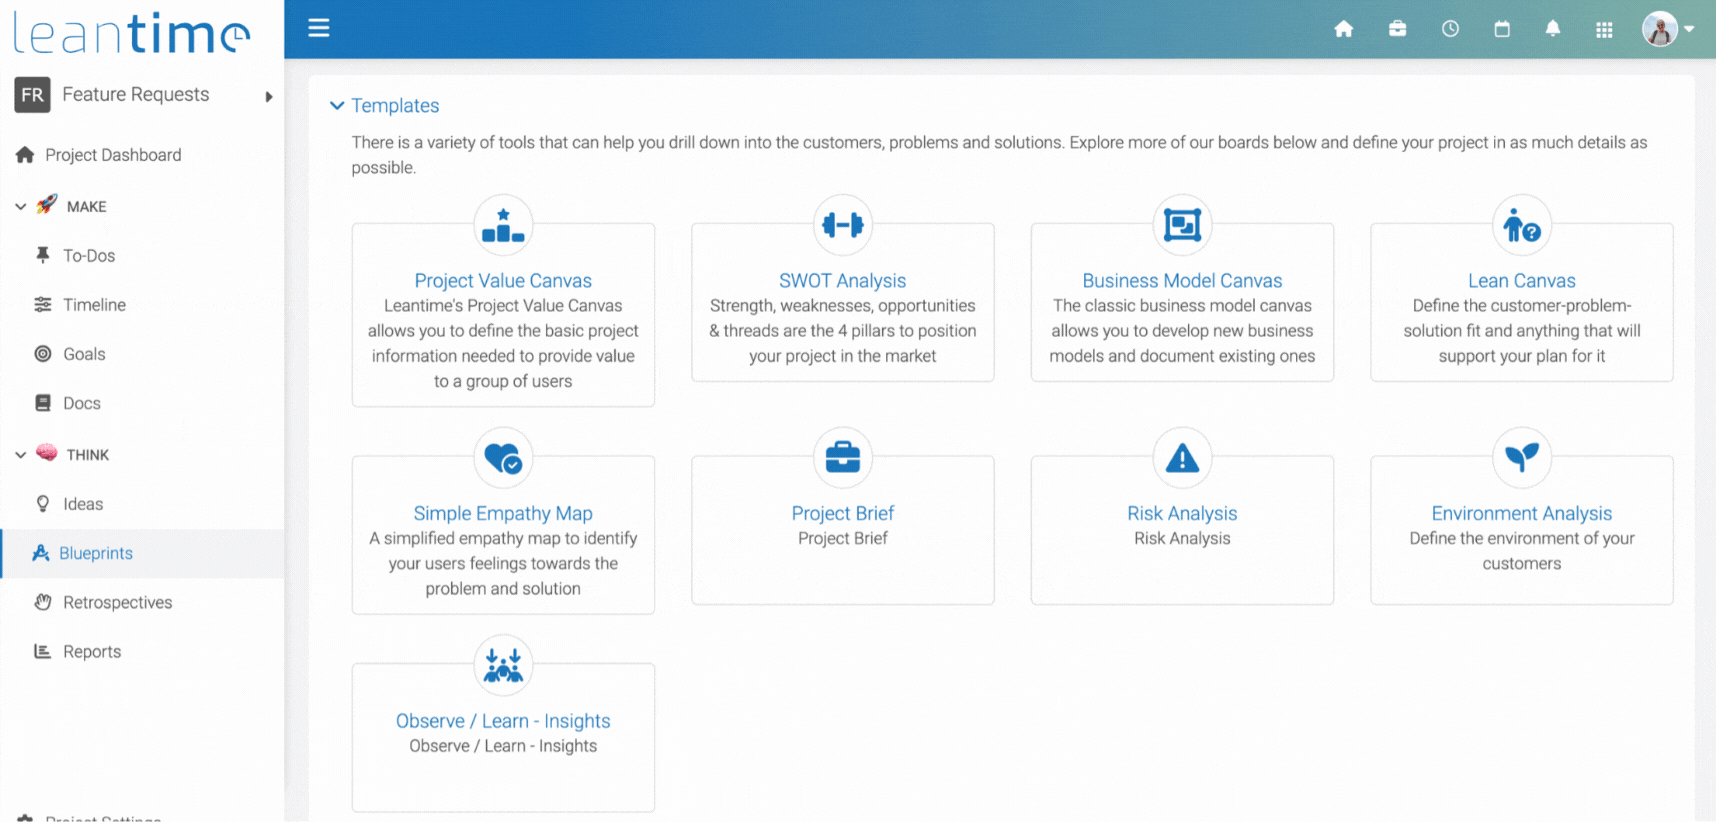
Task: Click MAKE section label
Action: pos(86,206)
